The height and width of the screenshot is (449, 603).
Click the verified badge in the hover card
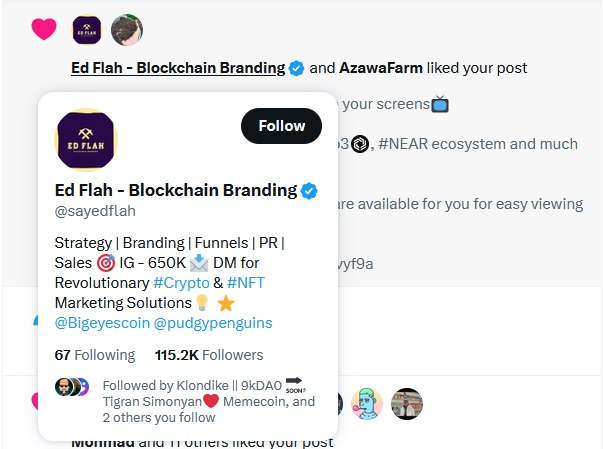click(x=311, y=190)
